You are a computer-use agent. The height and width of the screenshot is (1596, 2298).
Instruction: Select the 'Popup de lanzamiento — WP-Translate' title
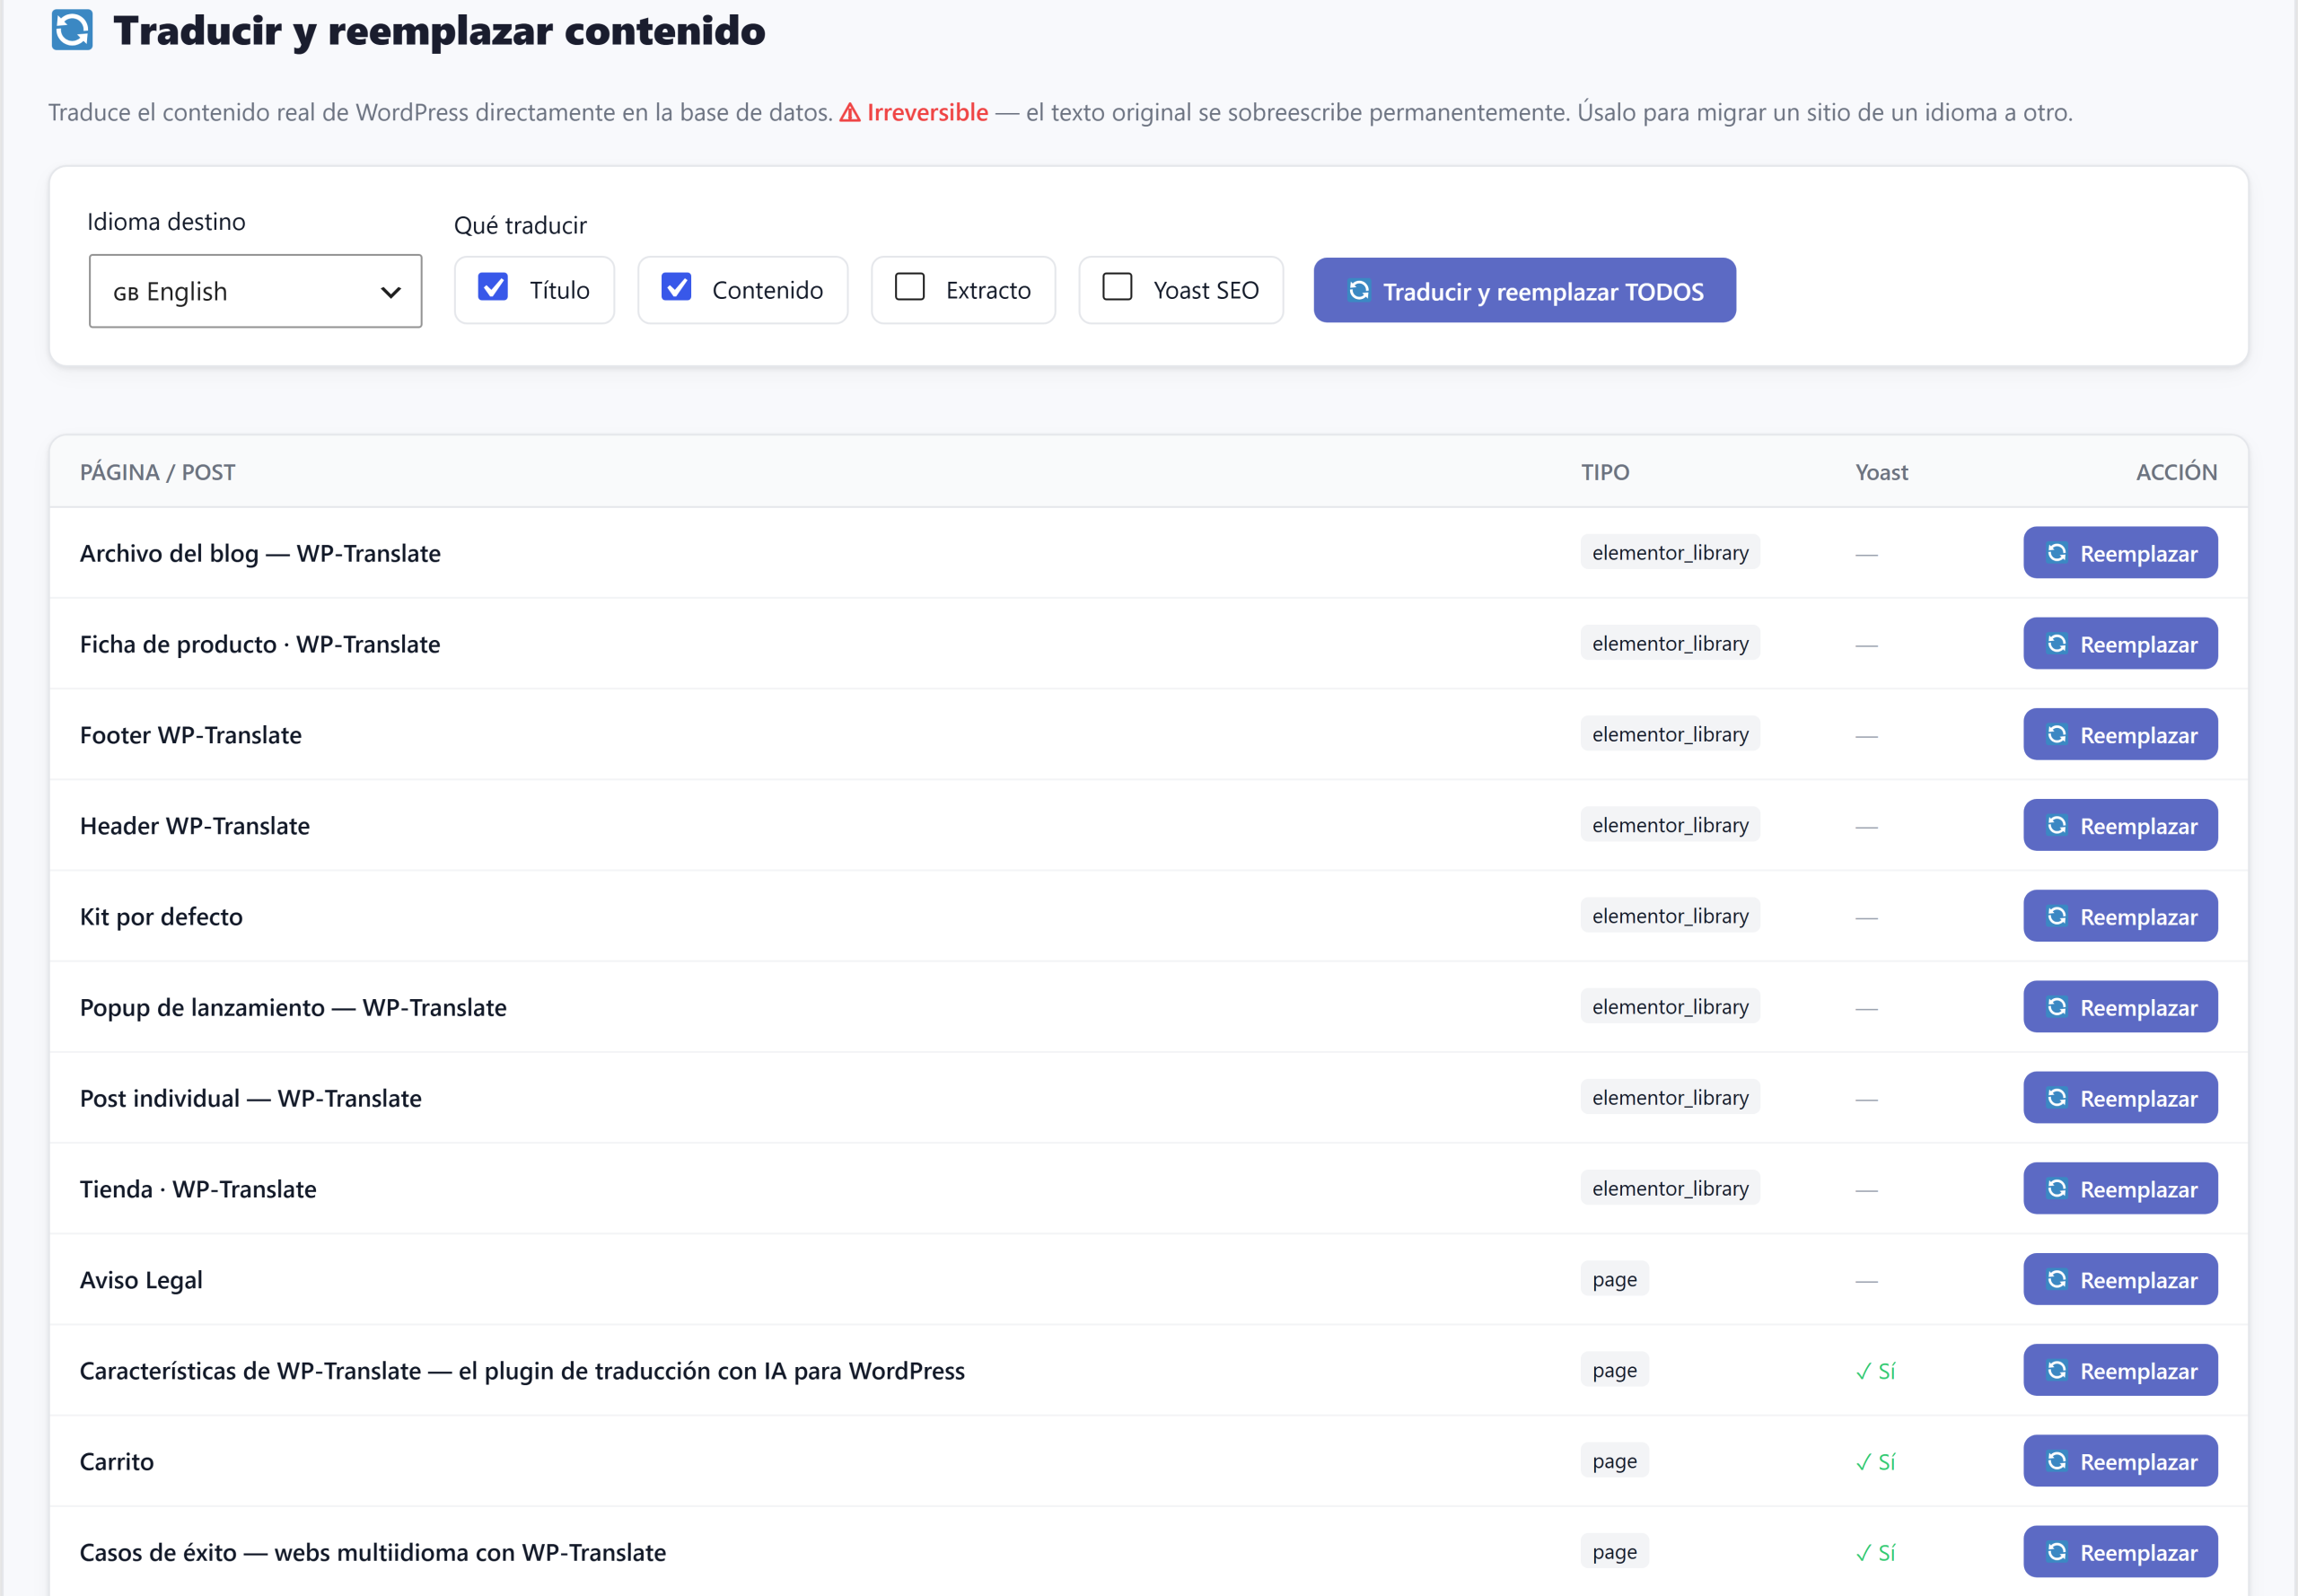pyautogui.click(x=293, y=1007)
